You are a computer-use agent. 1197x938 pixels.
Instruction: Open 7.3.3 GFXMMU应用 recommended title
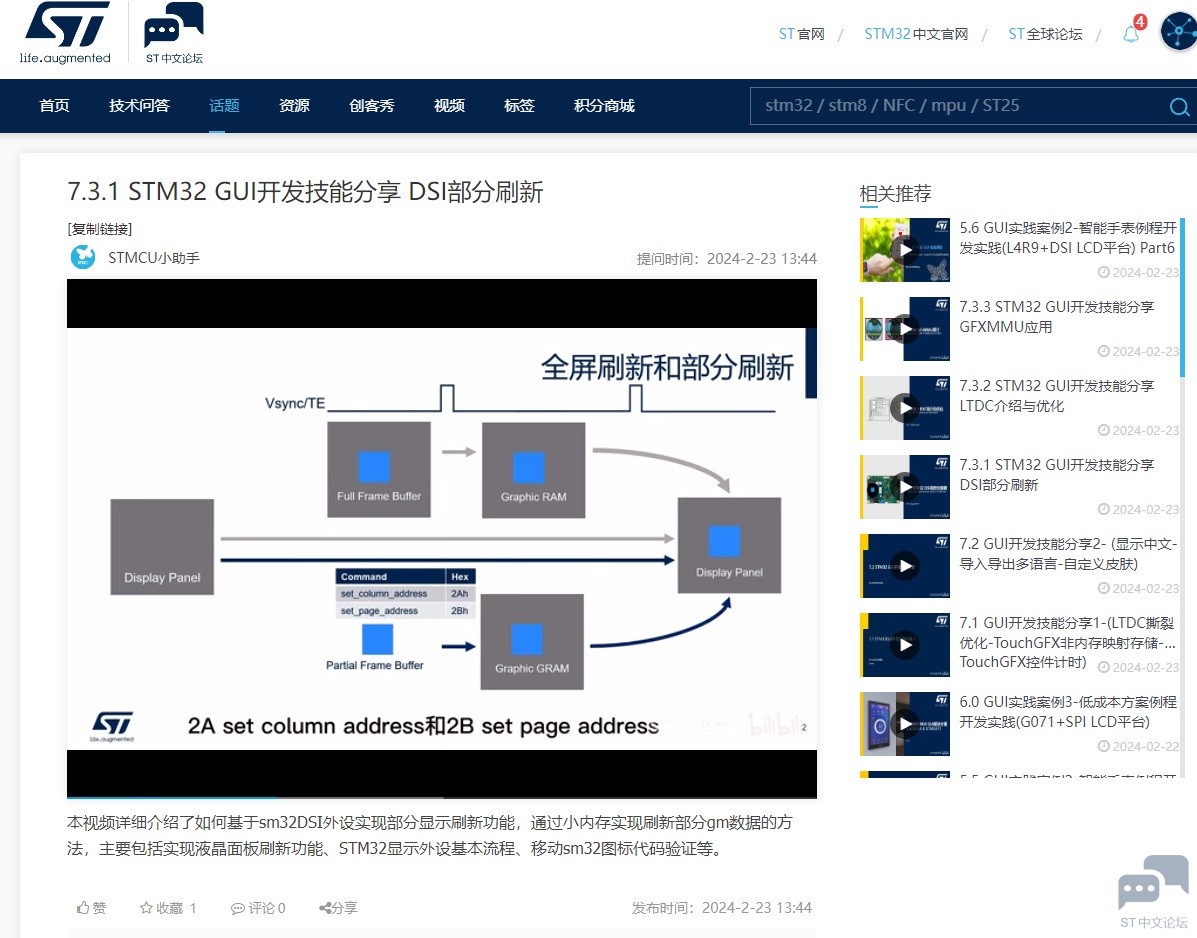(x=1057, y=317)
